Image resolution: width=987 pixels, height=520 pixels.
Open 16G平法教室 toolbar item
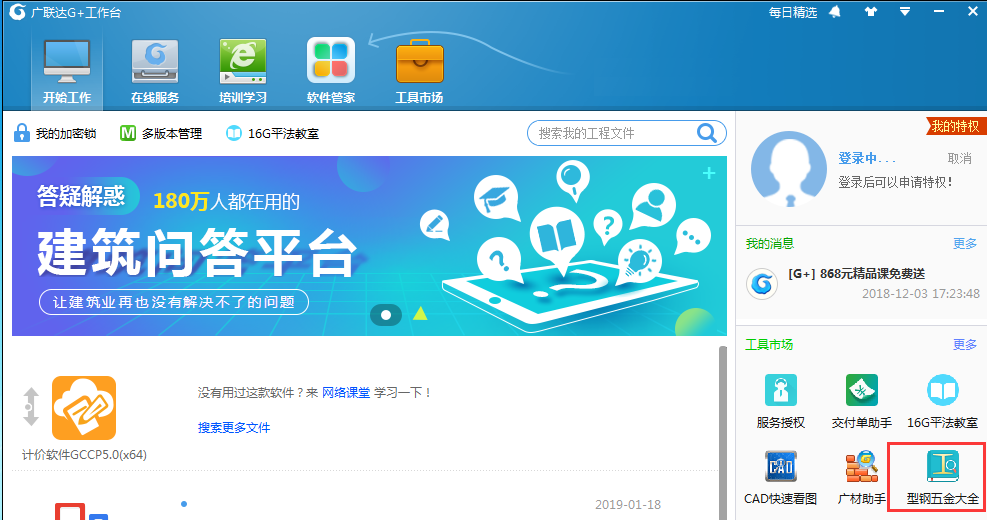[272, 133]
